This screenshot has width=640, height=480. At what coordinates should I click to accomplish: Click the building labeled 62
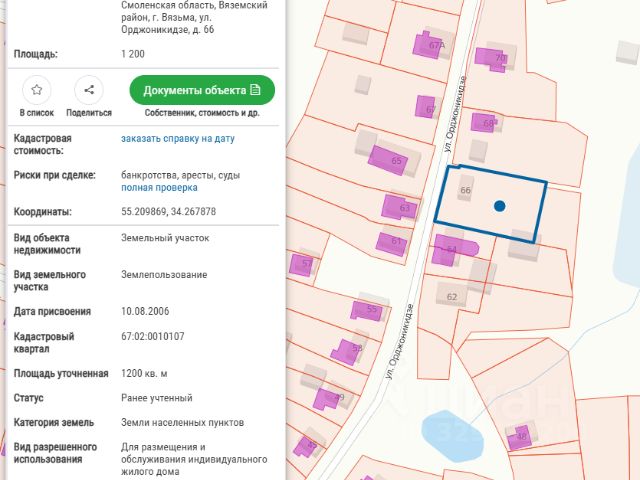(x=452, y=293)
